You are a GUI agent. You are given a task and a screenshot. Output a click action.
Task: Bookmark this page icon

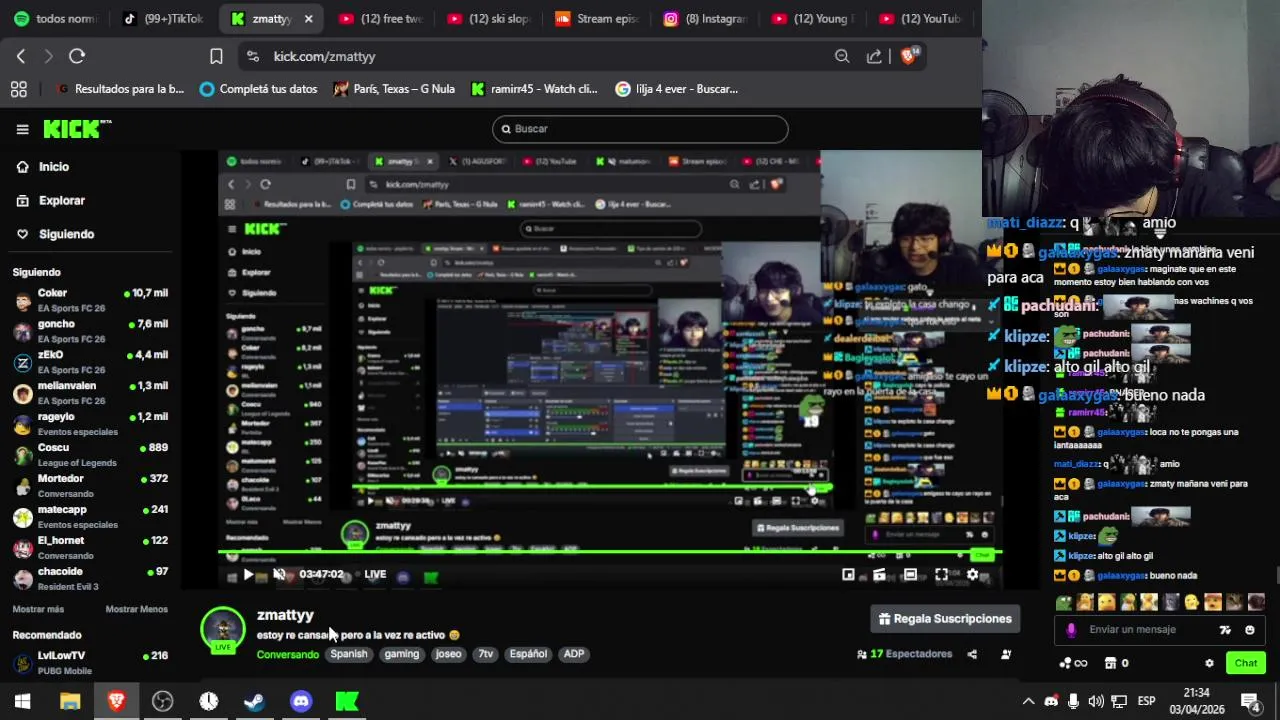click(216, 56)
